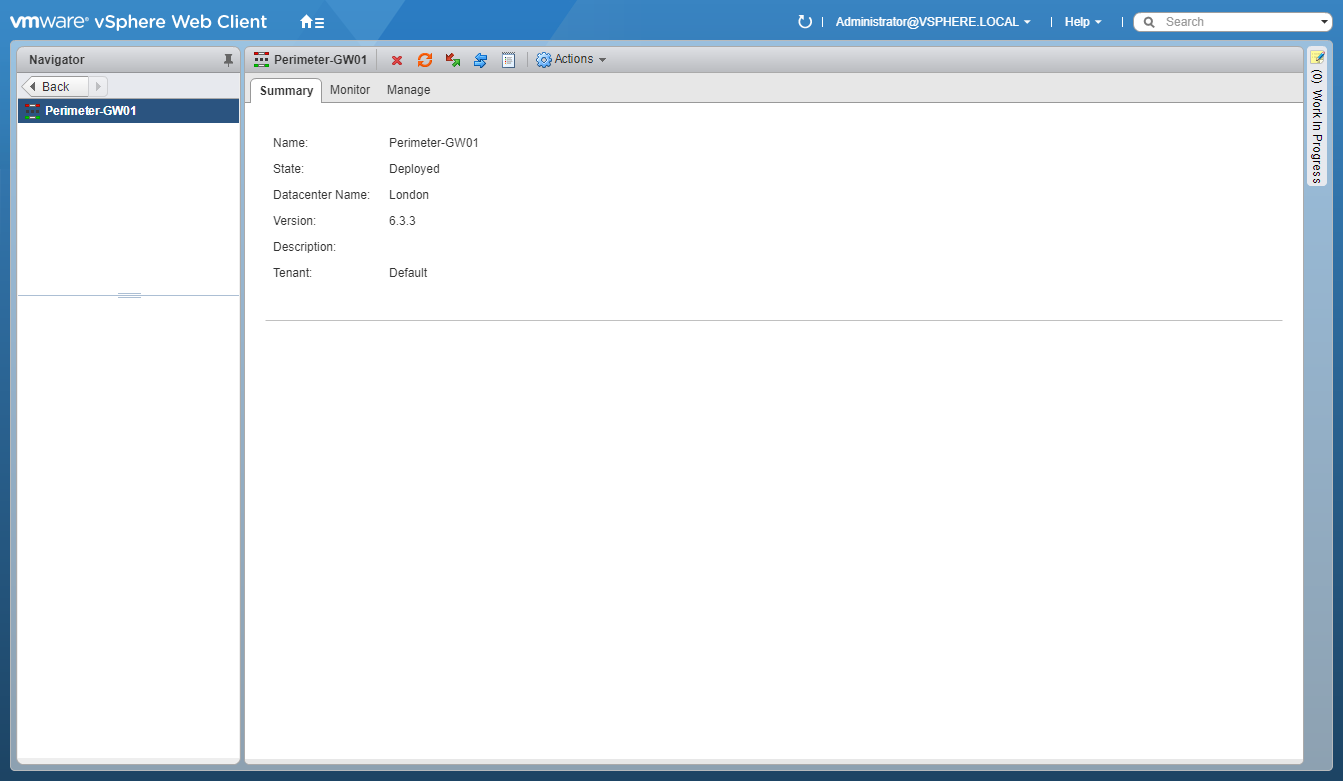This screenshot has width=1343, height=781.
Task: Click the search magnifier icon
Action: [x=1149, y=22]
